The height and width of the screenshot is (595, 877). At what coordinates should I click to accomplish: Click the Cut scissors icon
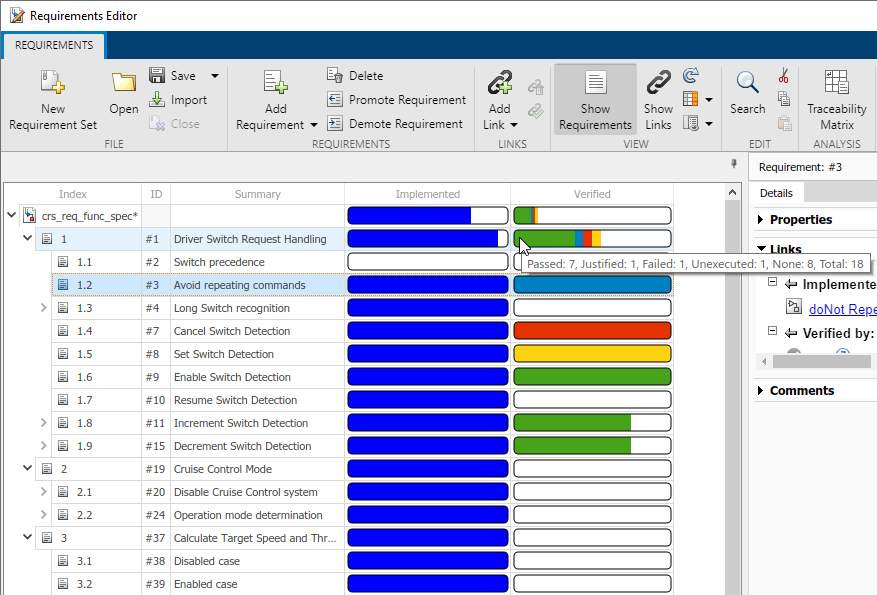(783, 76)
